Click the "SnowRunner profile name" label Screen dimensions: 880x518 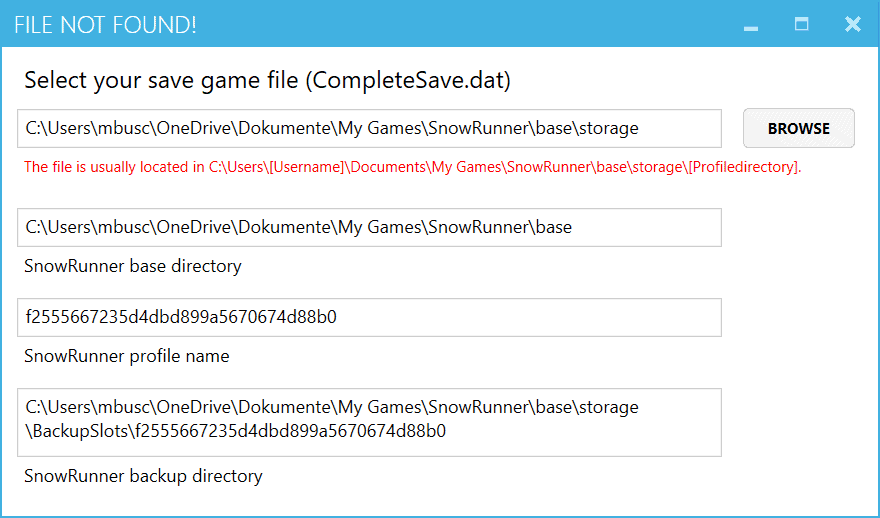click(x=126, y=356)
